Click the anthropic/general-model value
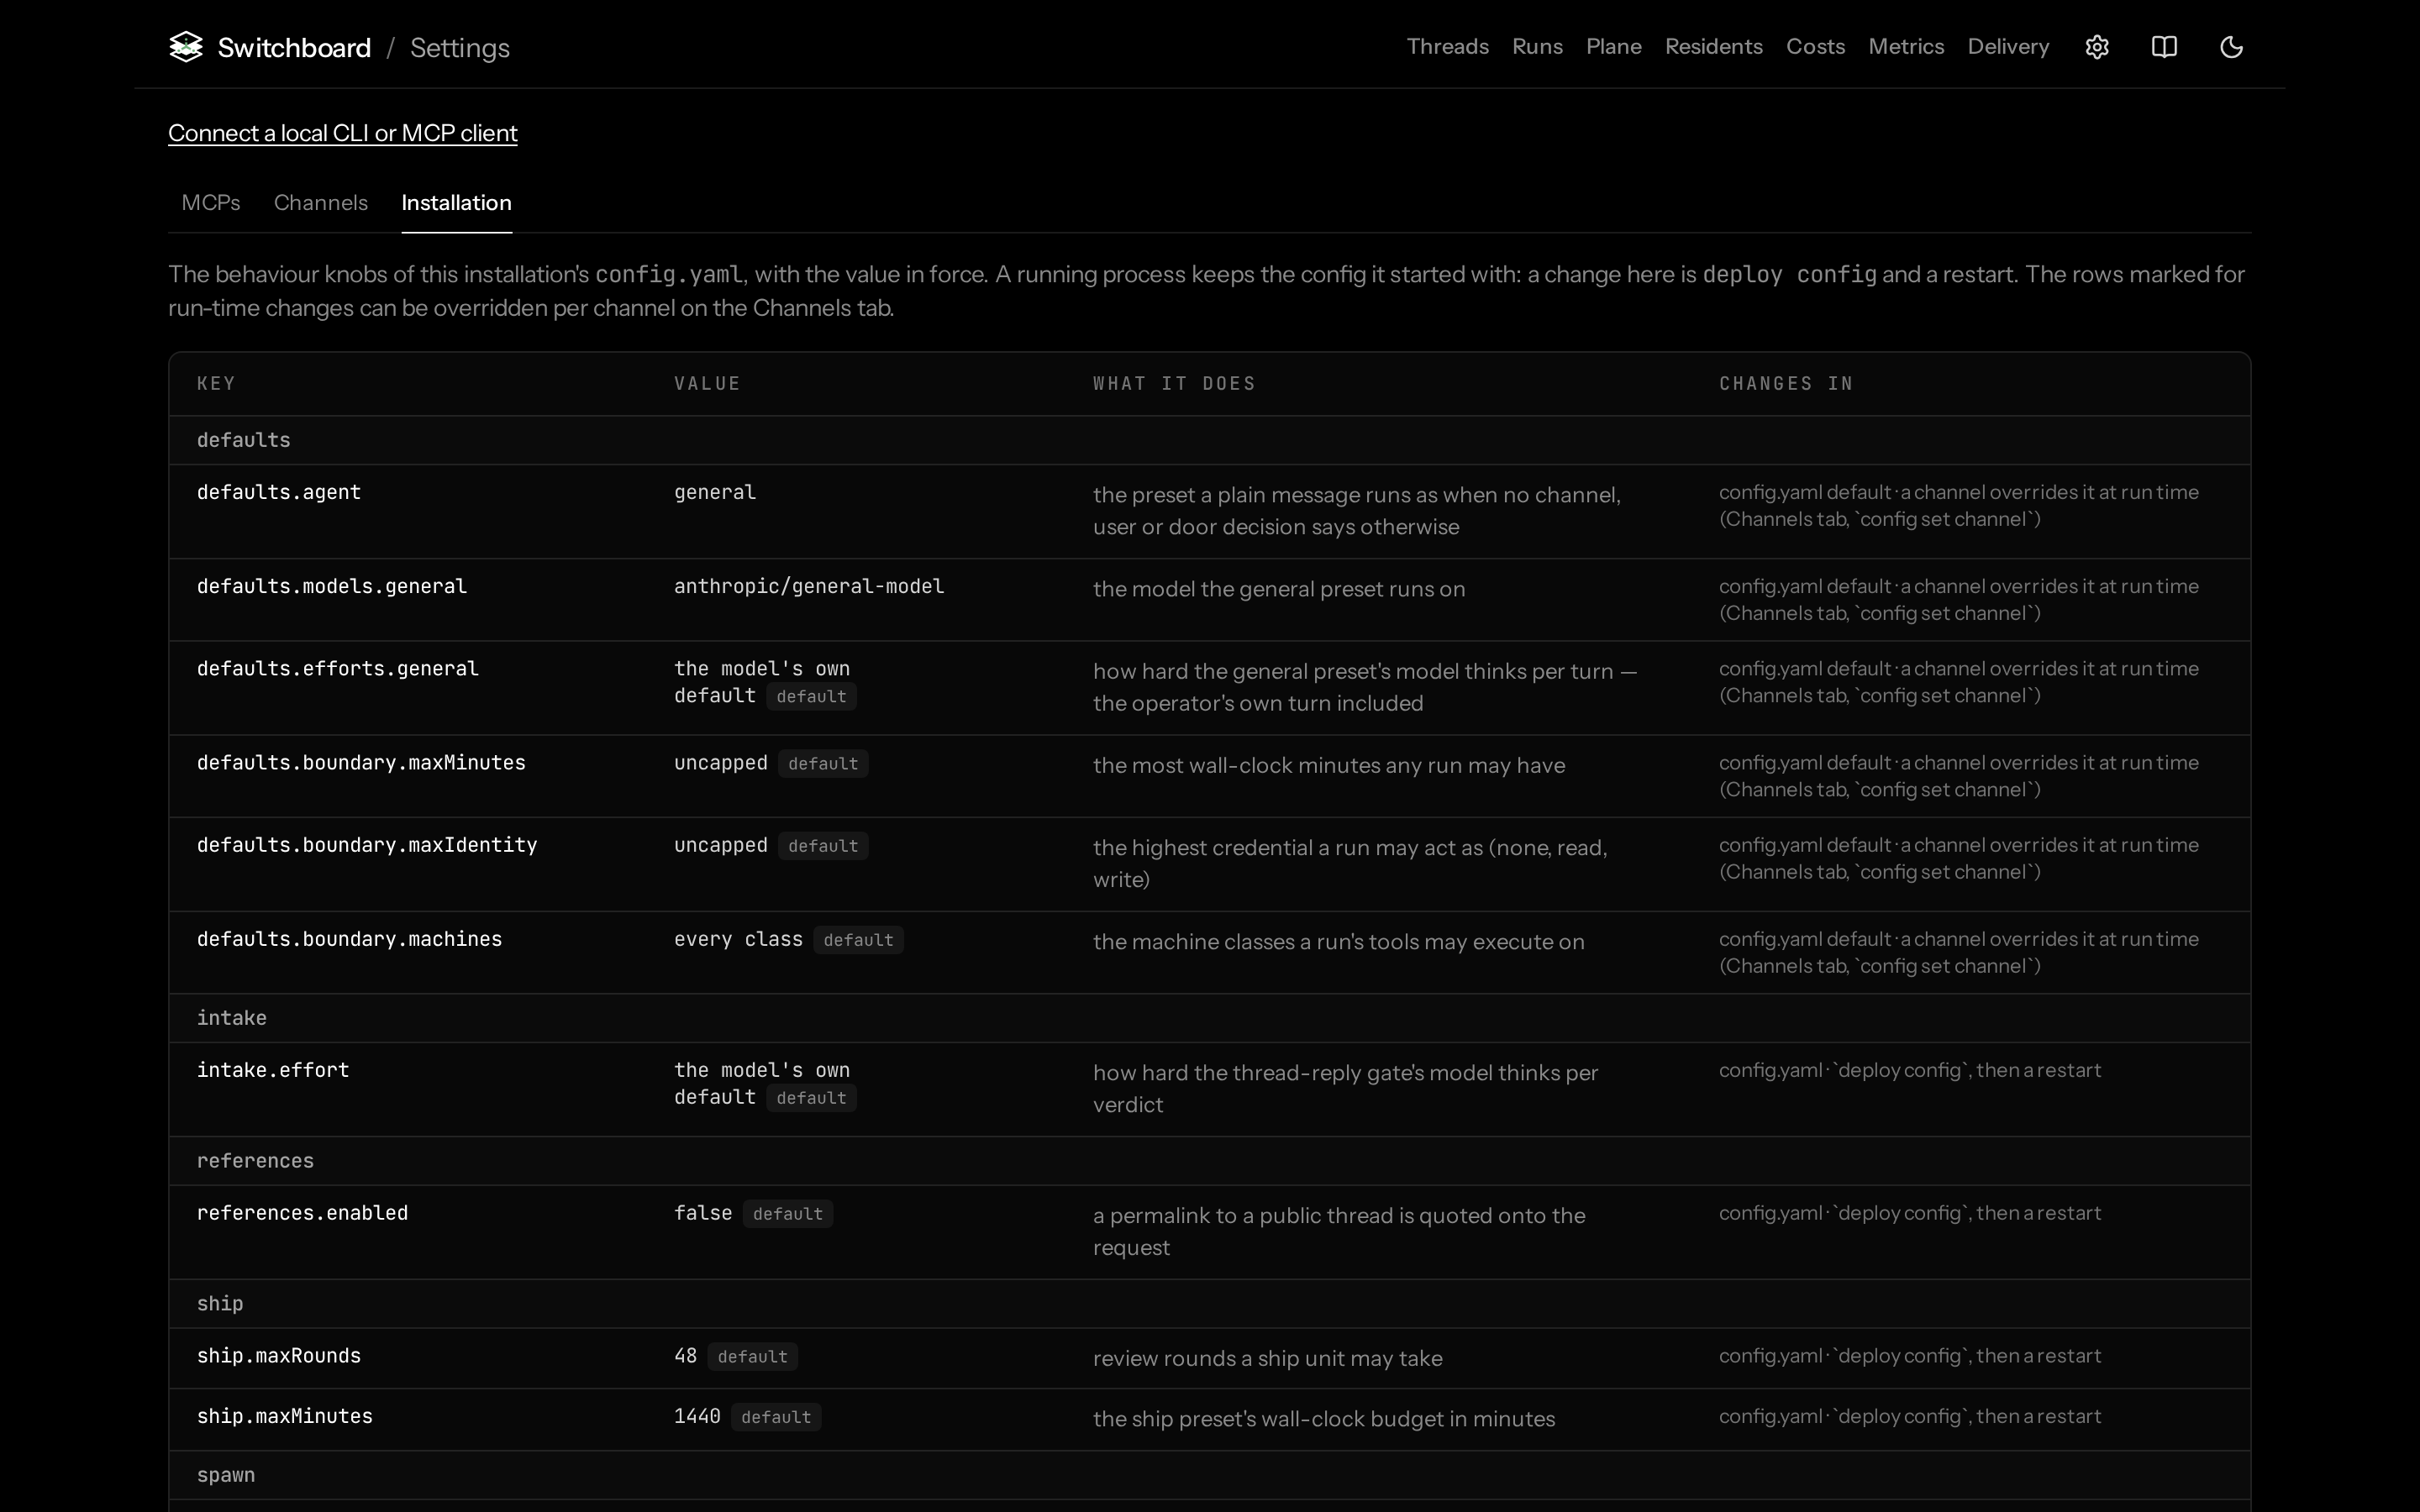The height and width of the screenshot is (1512, 2420). coord(809,586)
